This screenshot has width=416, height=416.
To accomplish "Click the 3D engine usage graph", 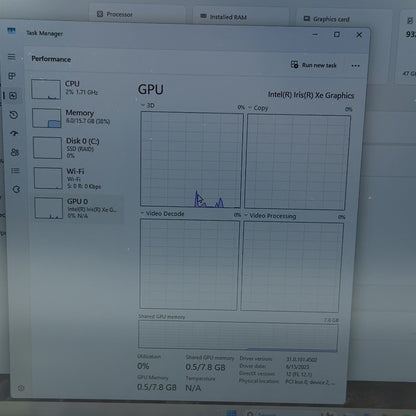I will 192,159.
